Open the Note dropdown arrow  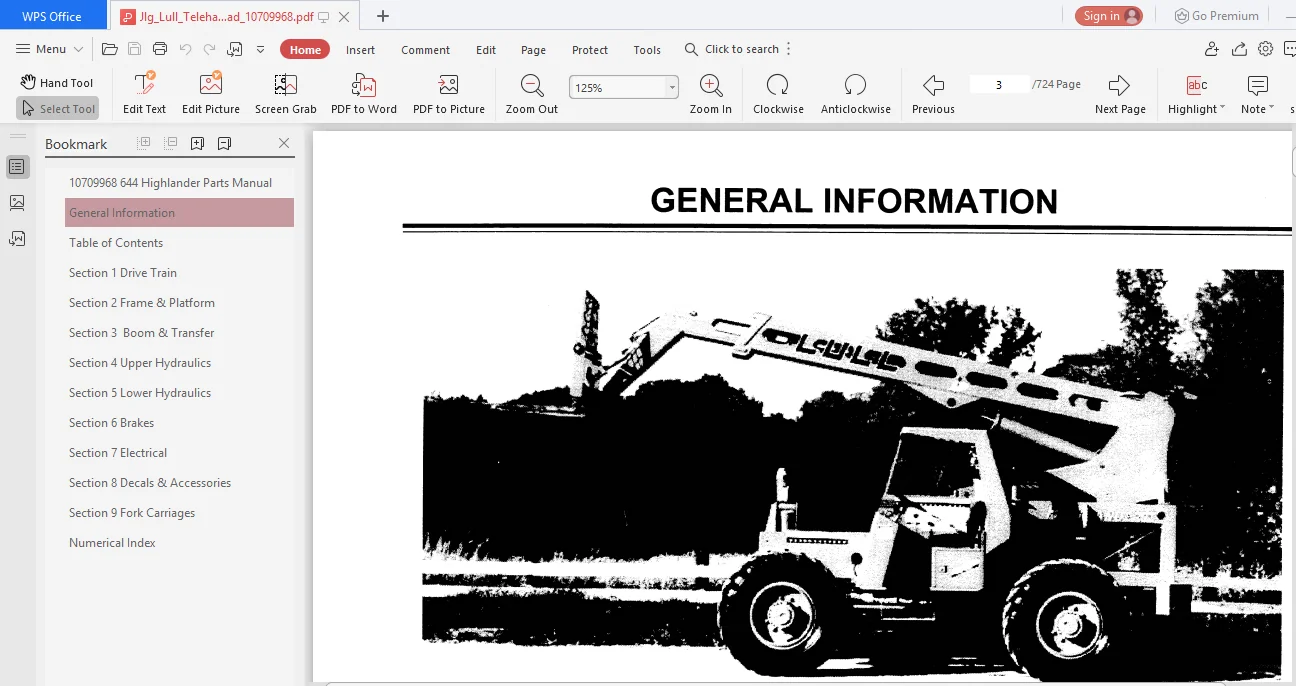(1272, 108)
